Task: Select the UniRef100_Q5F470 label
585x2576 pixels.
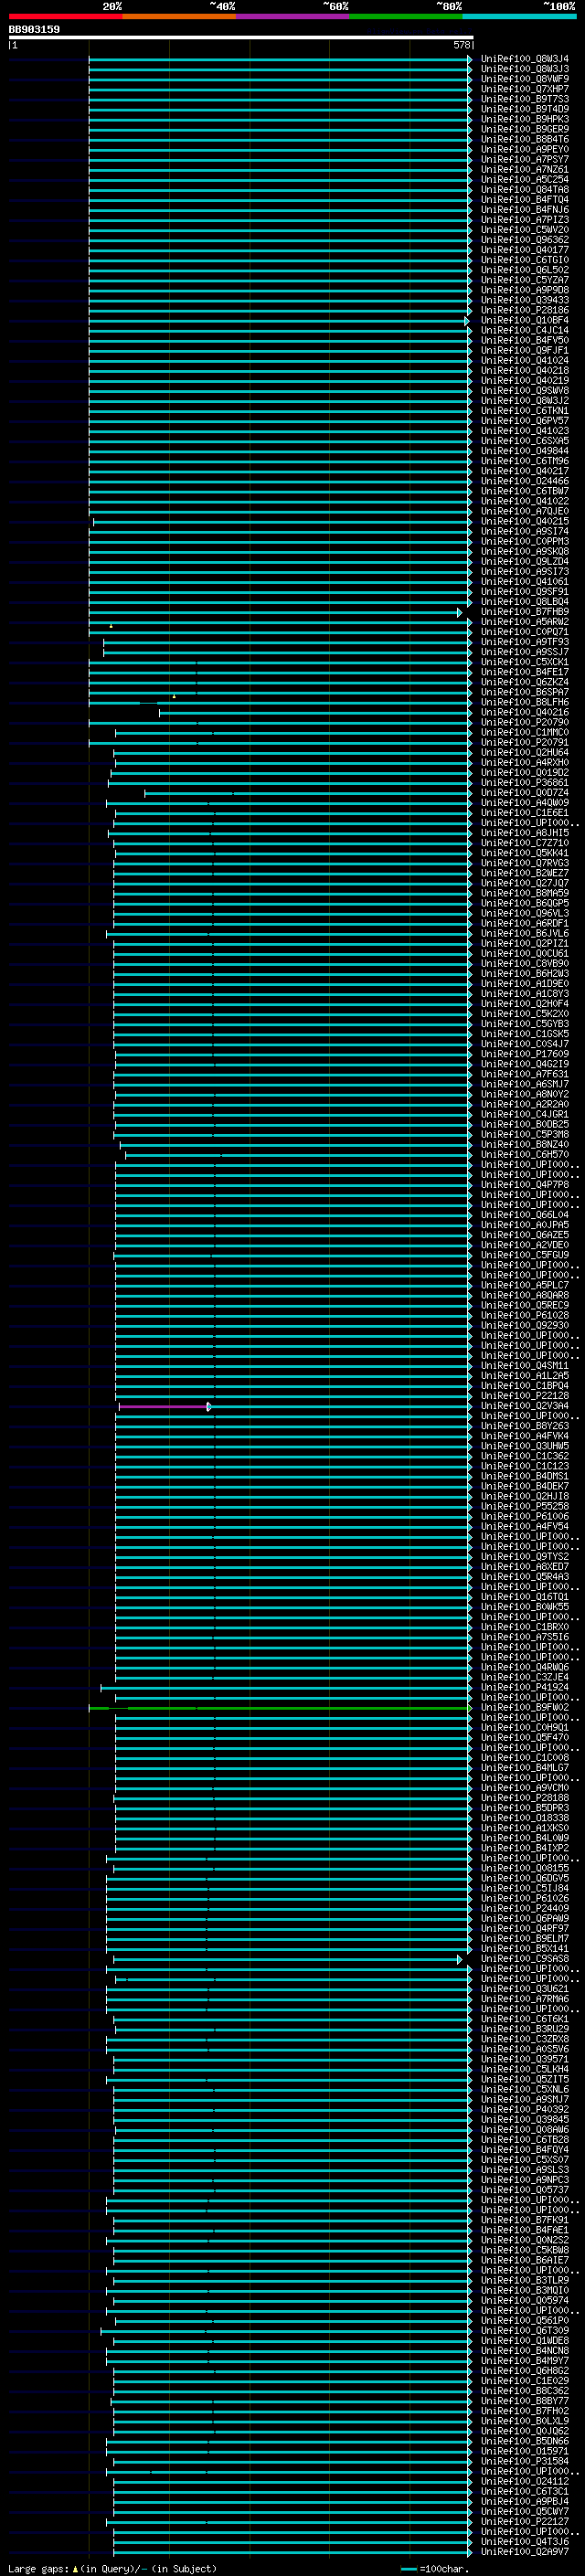Action: [x=525, y=1738]
